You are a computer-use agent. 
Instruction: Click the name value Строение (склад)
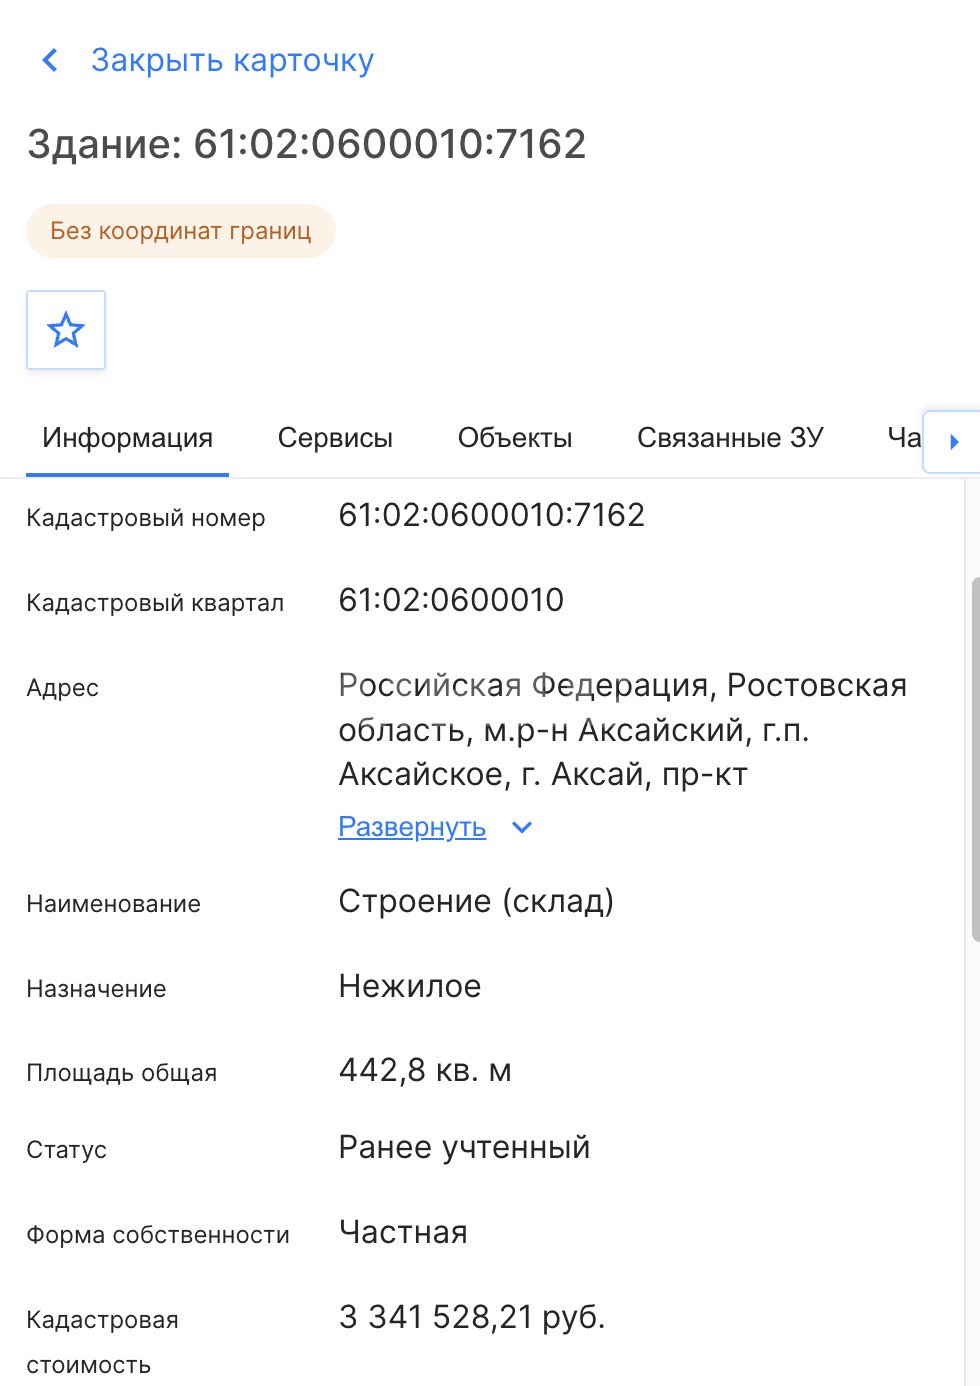[x=476, y=901]
